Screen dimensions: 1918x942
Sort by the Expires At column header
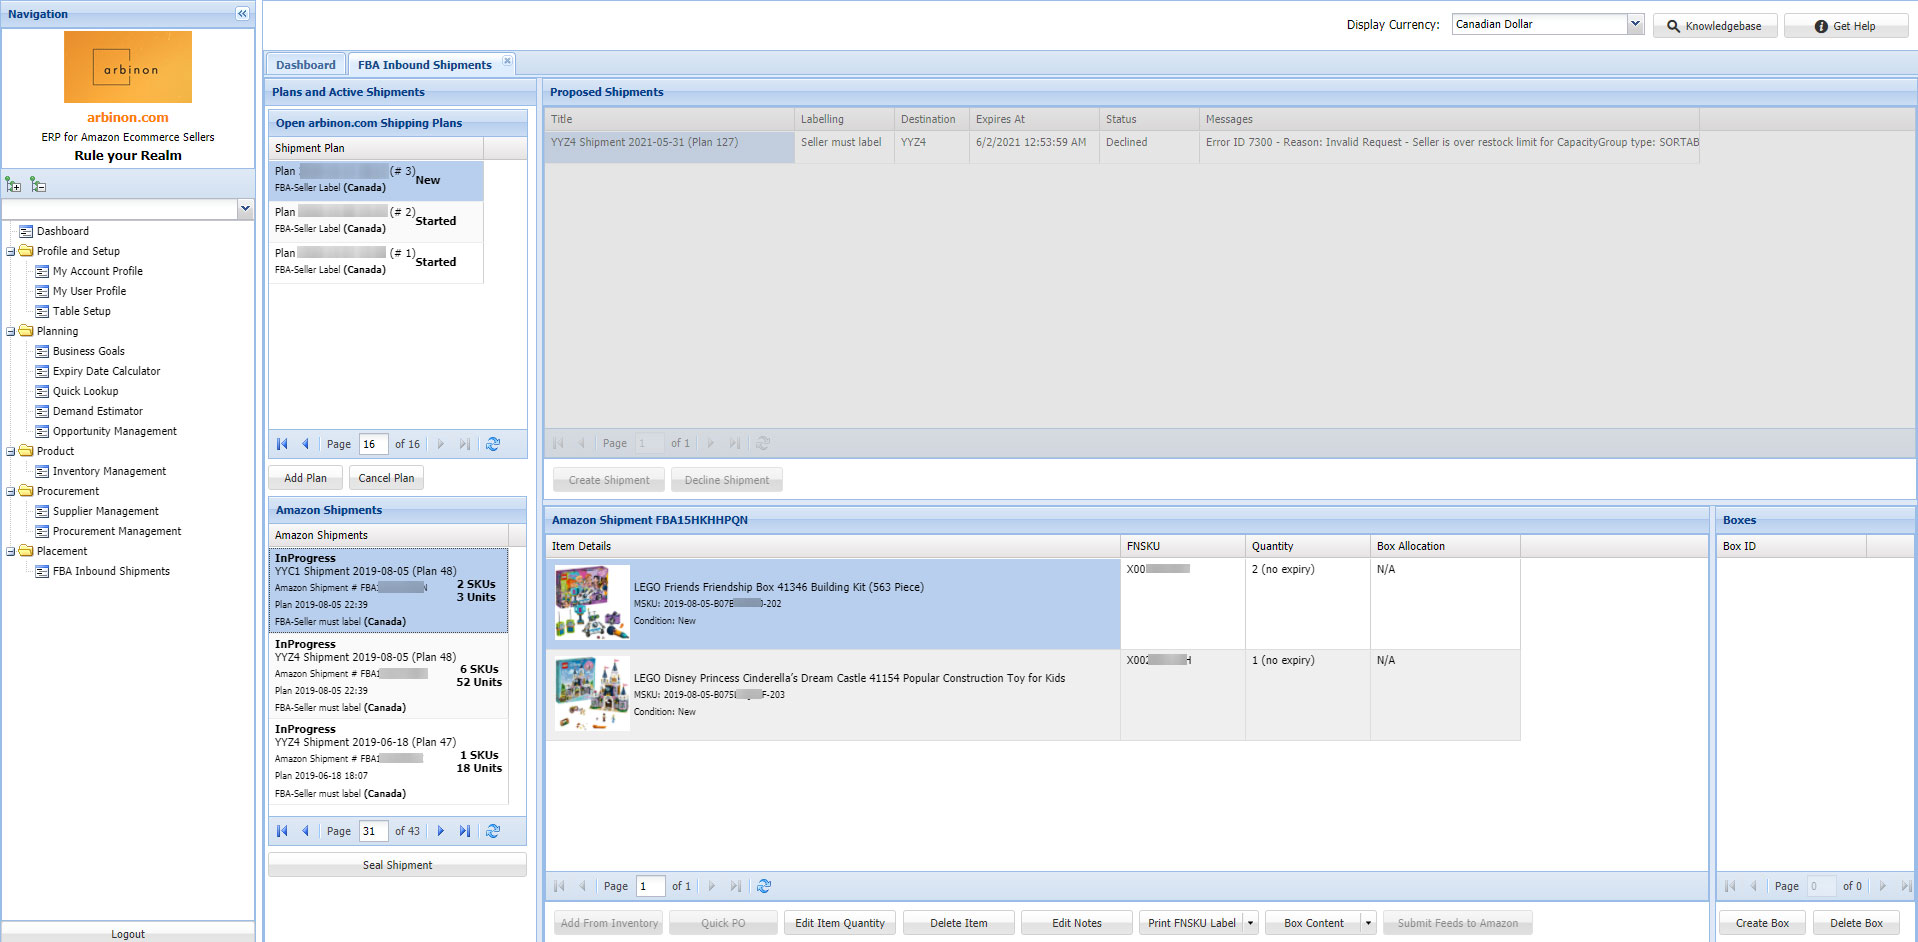pos(1034,119)
